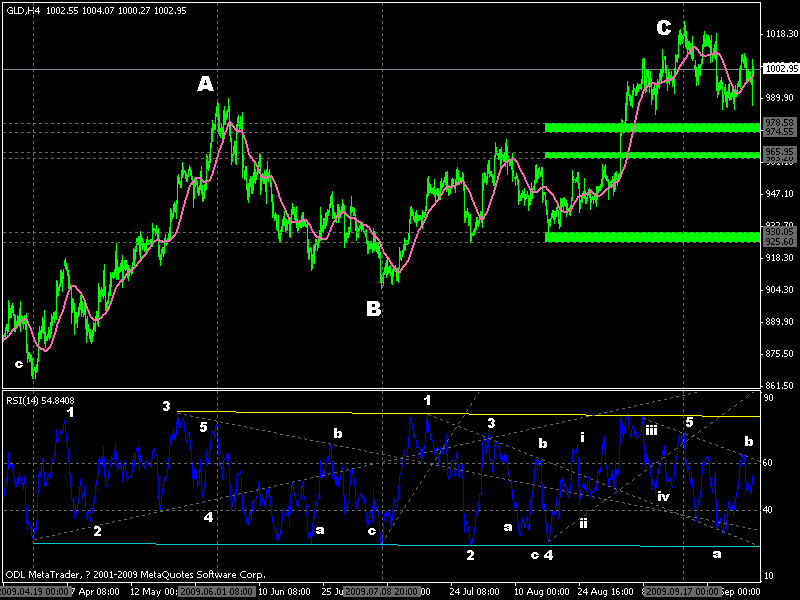Screen dimensions: 800x600
Task: Click the small c wave label on the price chart
Action: click(x=19, y=364)
